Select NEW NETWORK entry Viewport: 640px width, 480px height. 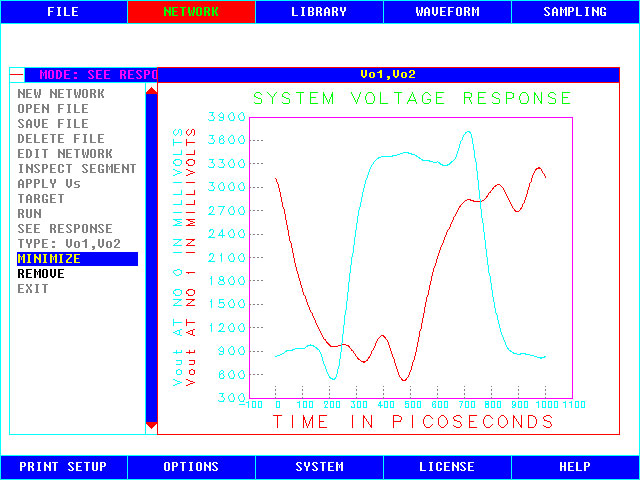click(61, 94)
